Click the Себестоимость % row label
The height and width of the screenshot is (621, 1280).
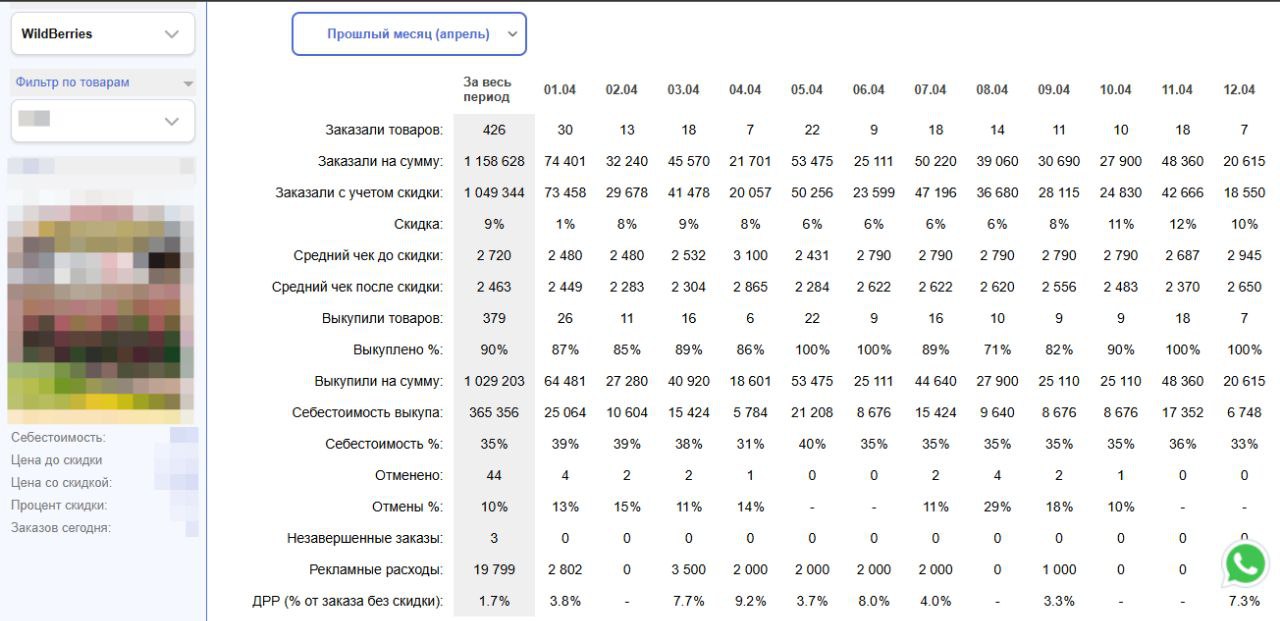point(385,444)
